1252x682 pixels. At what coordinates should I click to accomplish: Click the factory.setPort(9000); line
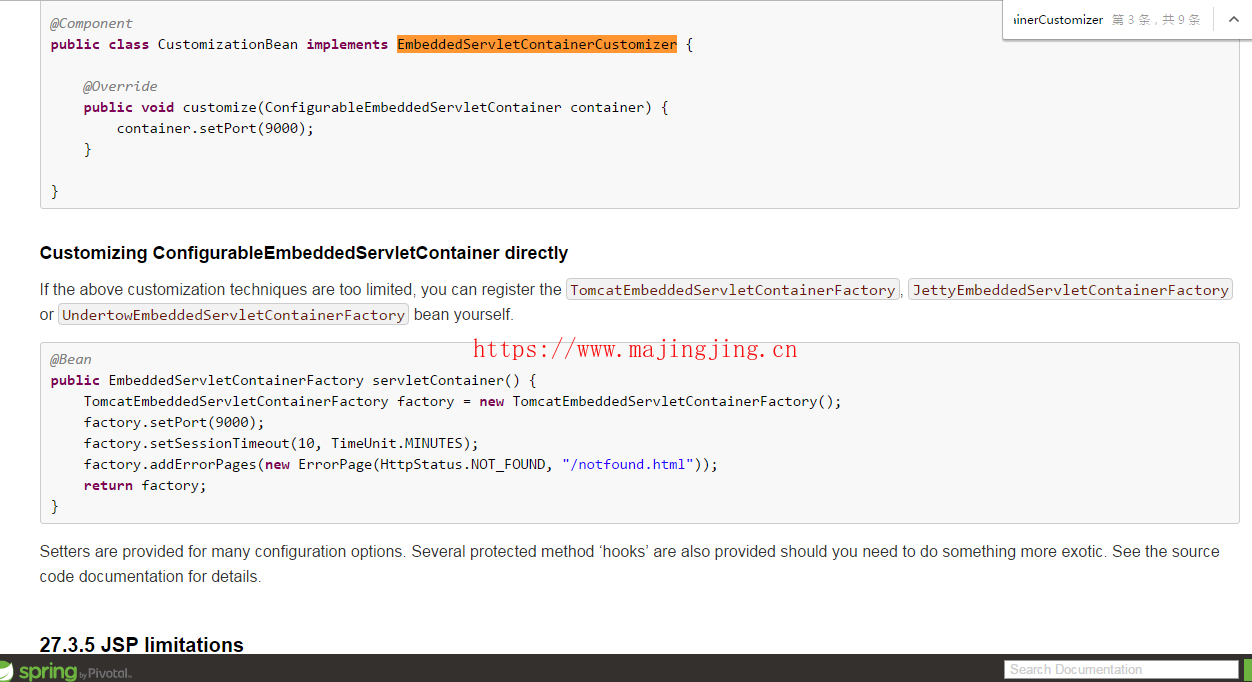click(174, 422)
